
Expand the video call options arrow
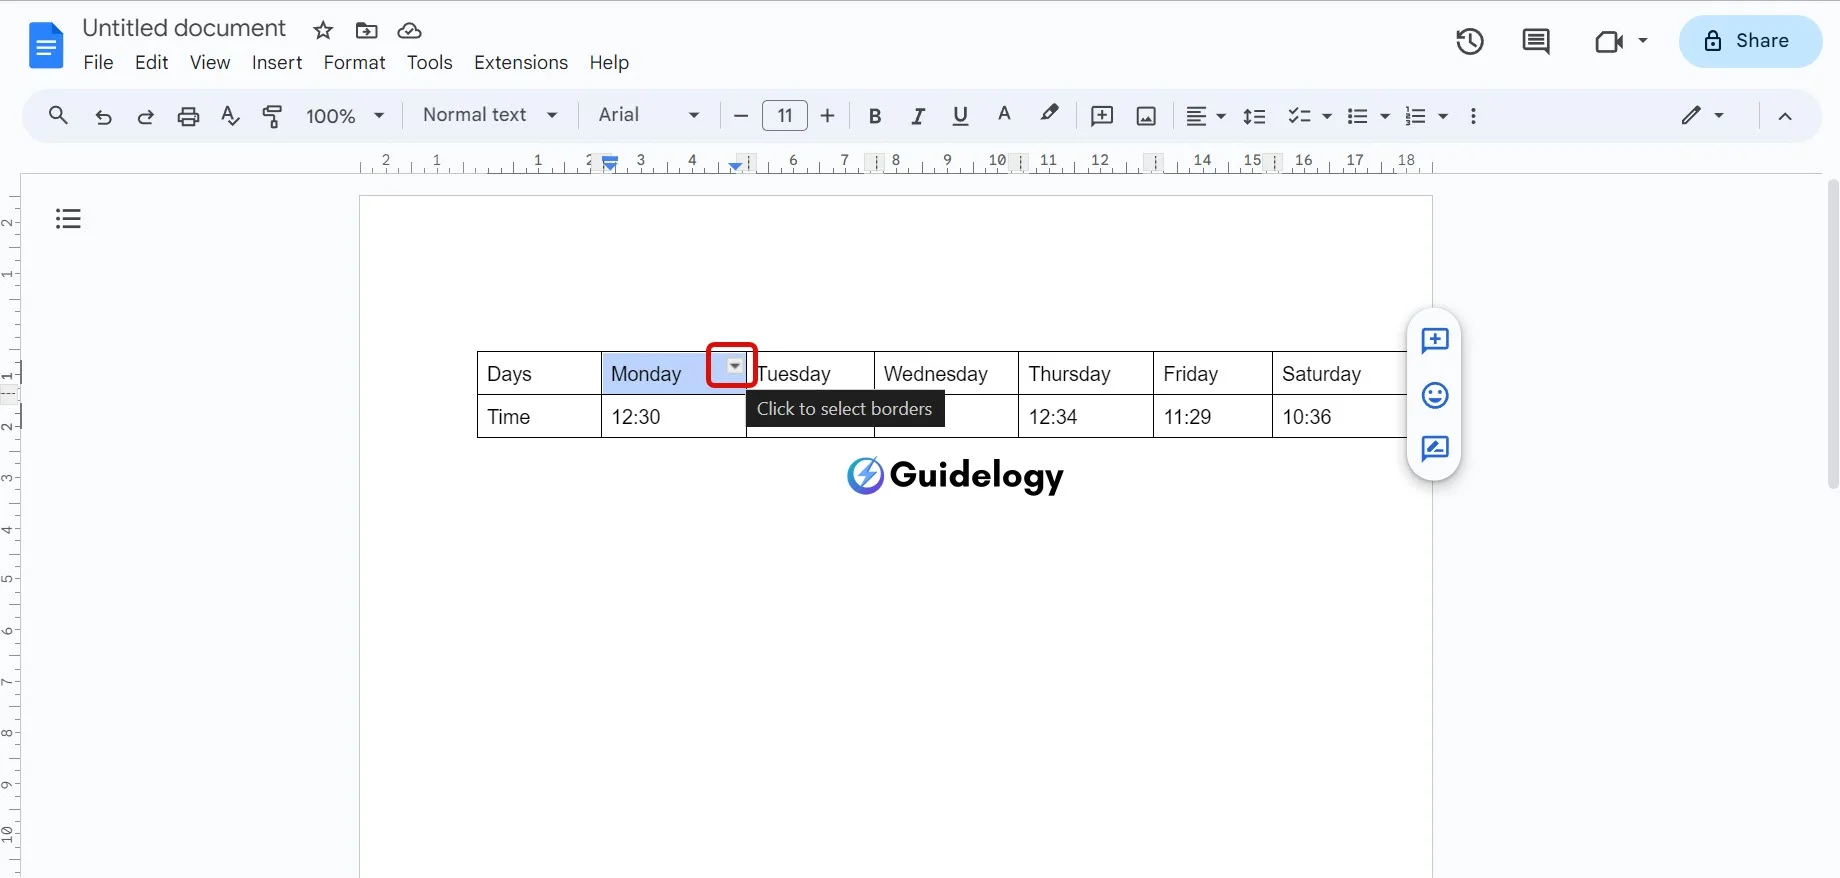pos(1643,41)
